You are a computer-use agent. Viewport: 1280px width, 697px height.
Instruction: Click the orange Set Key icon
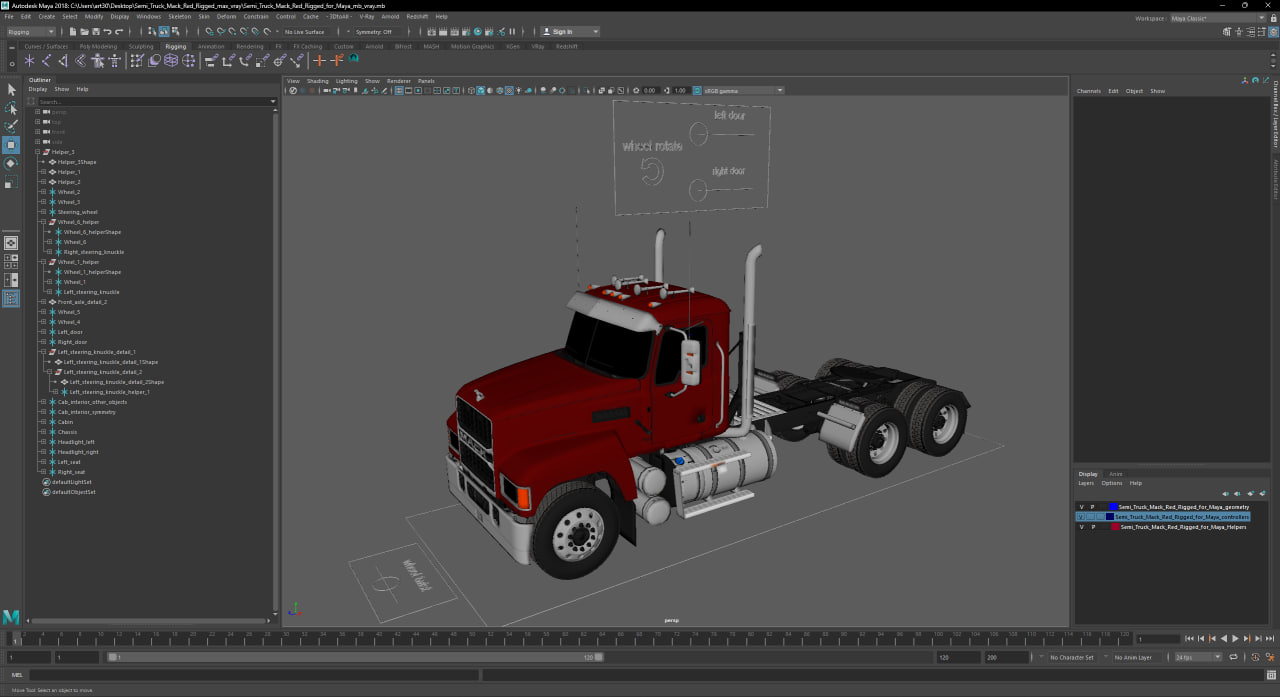click(319, 61)
